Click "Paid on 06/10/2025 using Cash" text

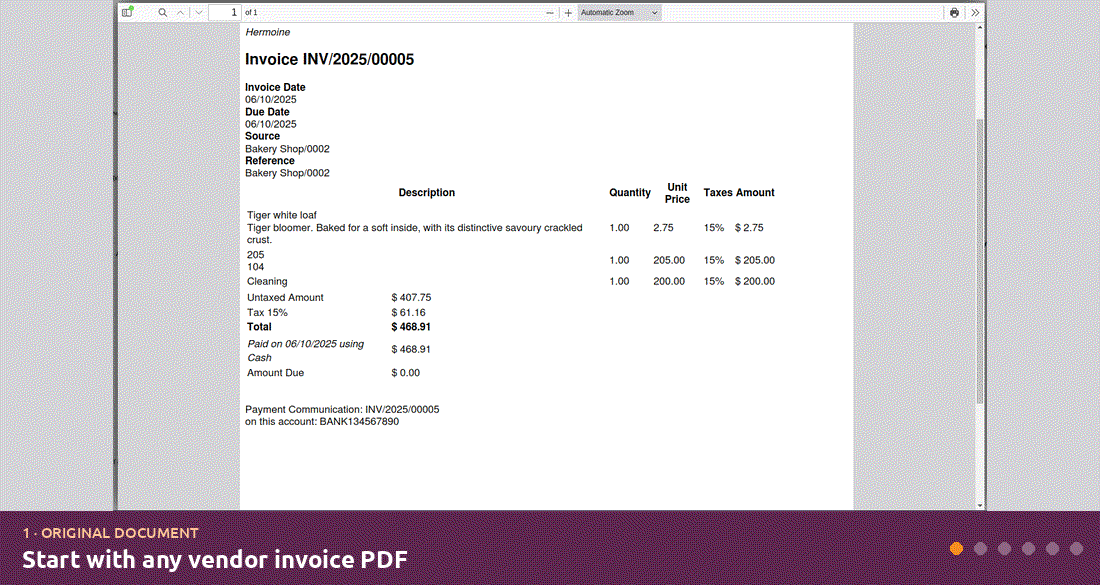click(x=306, y=351)
